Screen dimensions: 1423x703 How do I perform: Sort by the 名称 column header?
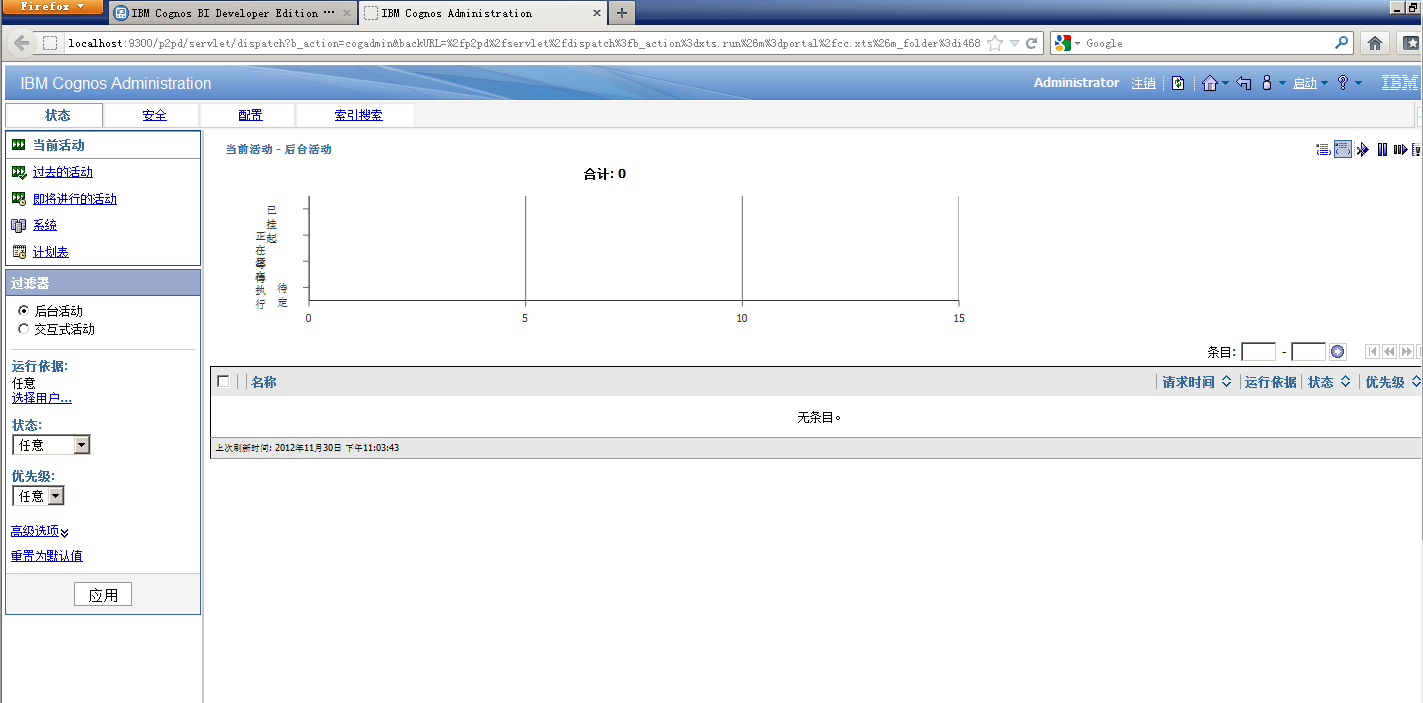264,382
